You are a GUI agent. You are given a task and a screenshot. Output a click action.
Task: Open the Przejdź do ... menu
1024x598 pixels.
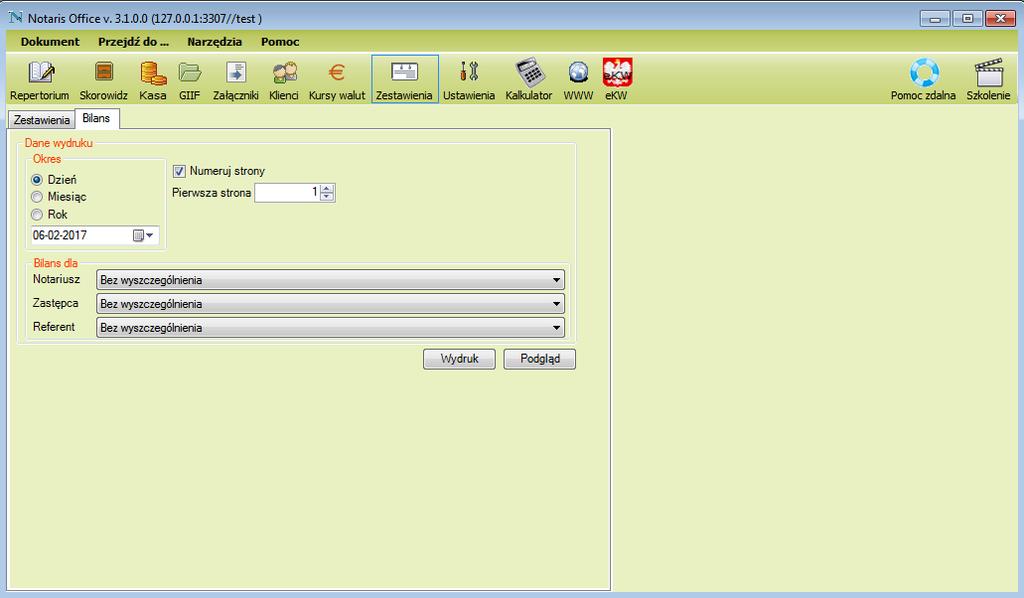[x=133, y=42]
